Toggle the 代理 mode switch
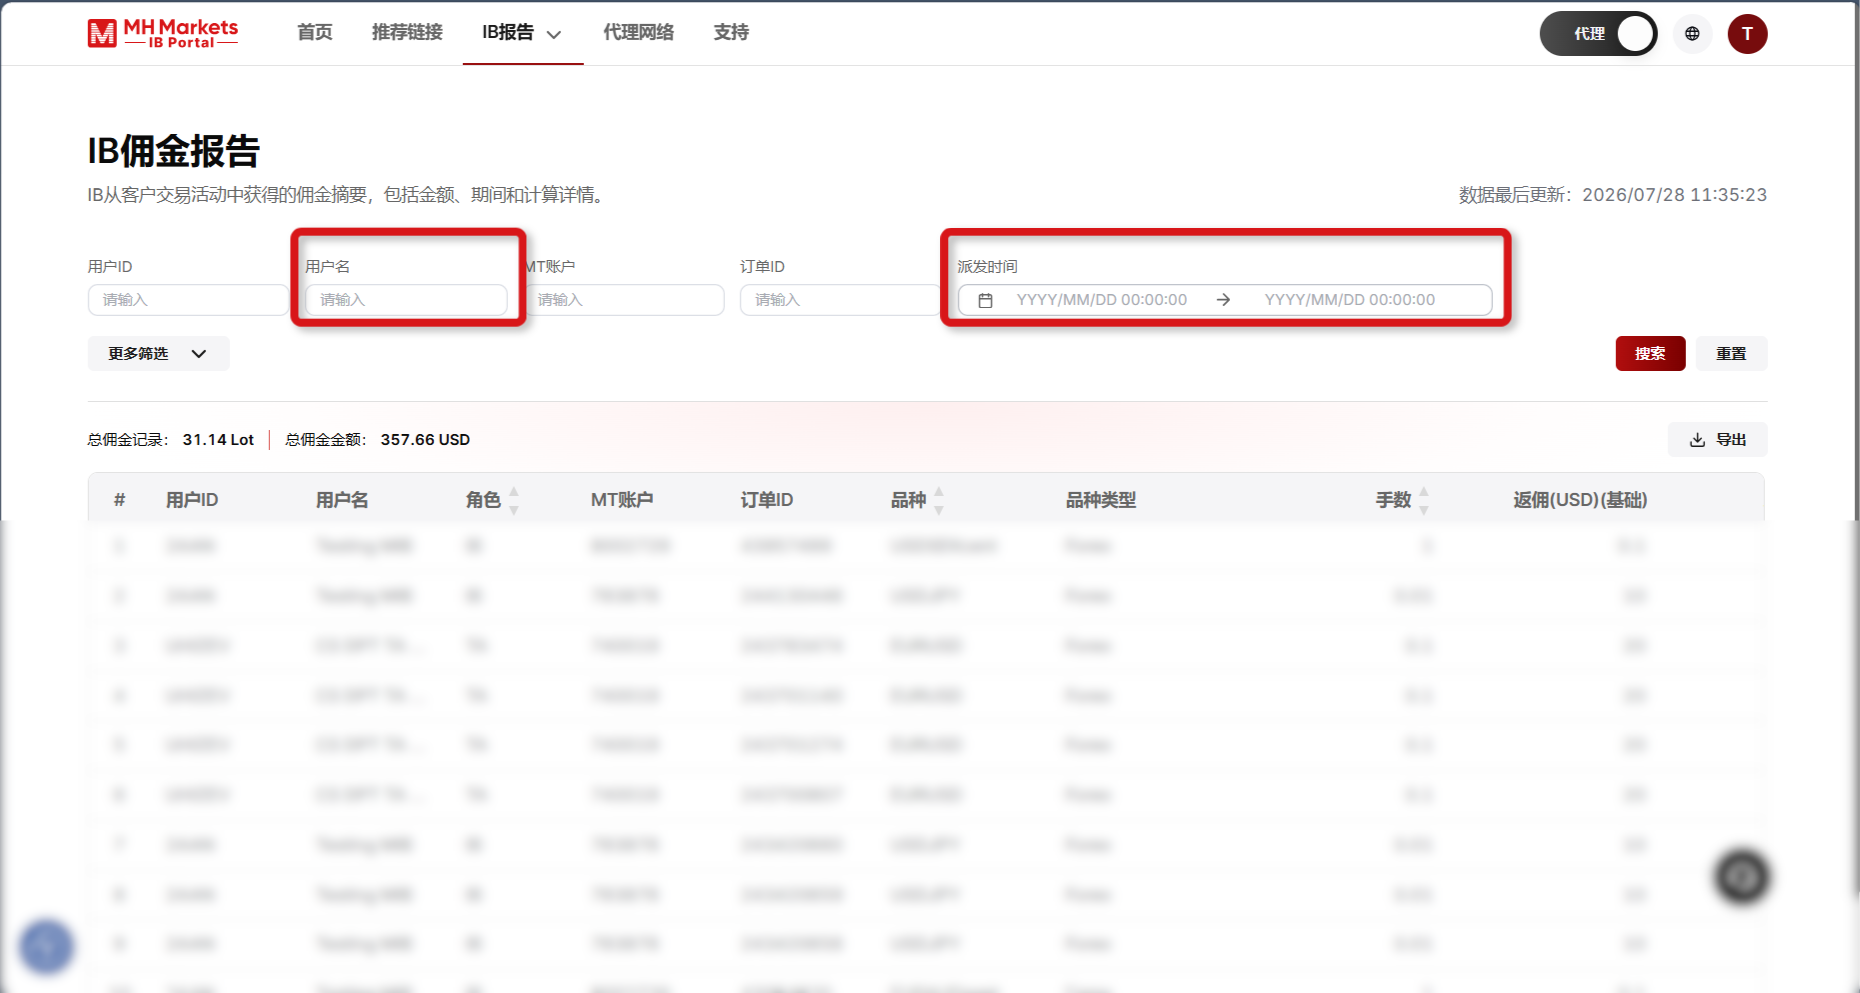 pos(1598,33)
